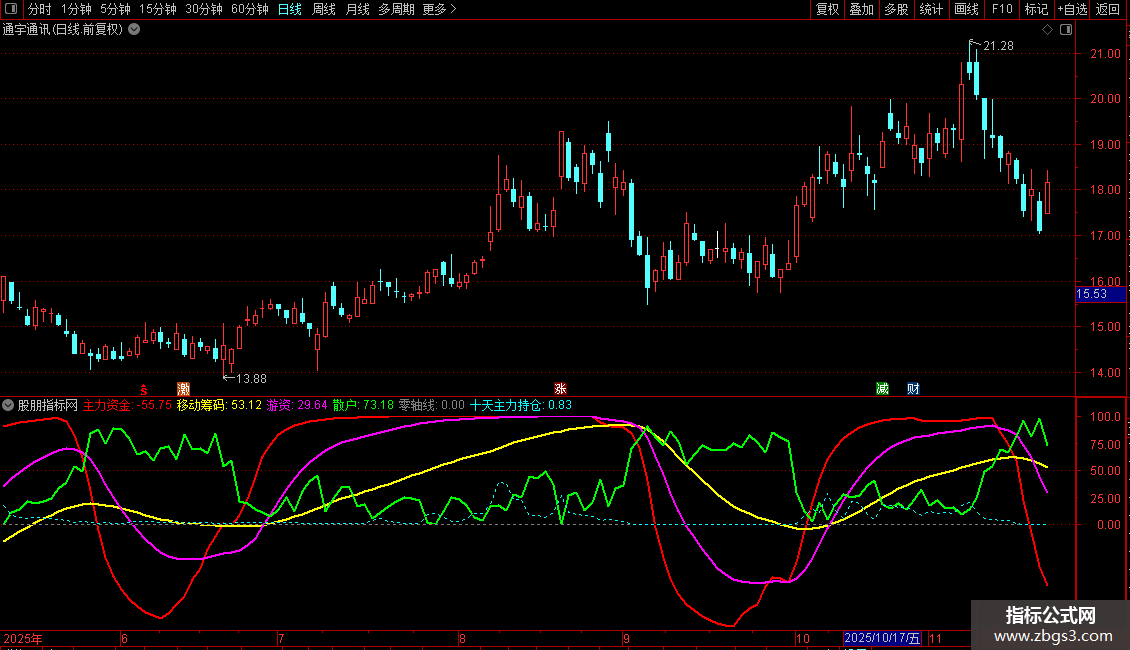
Task: Click the 标记 mark button
Action: [1036, 9]
